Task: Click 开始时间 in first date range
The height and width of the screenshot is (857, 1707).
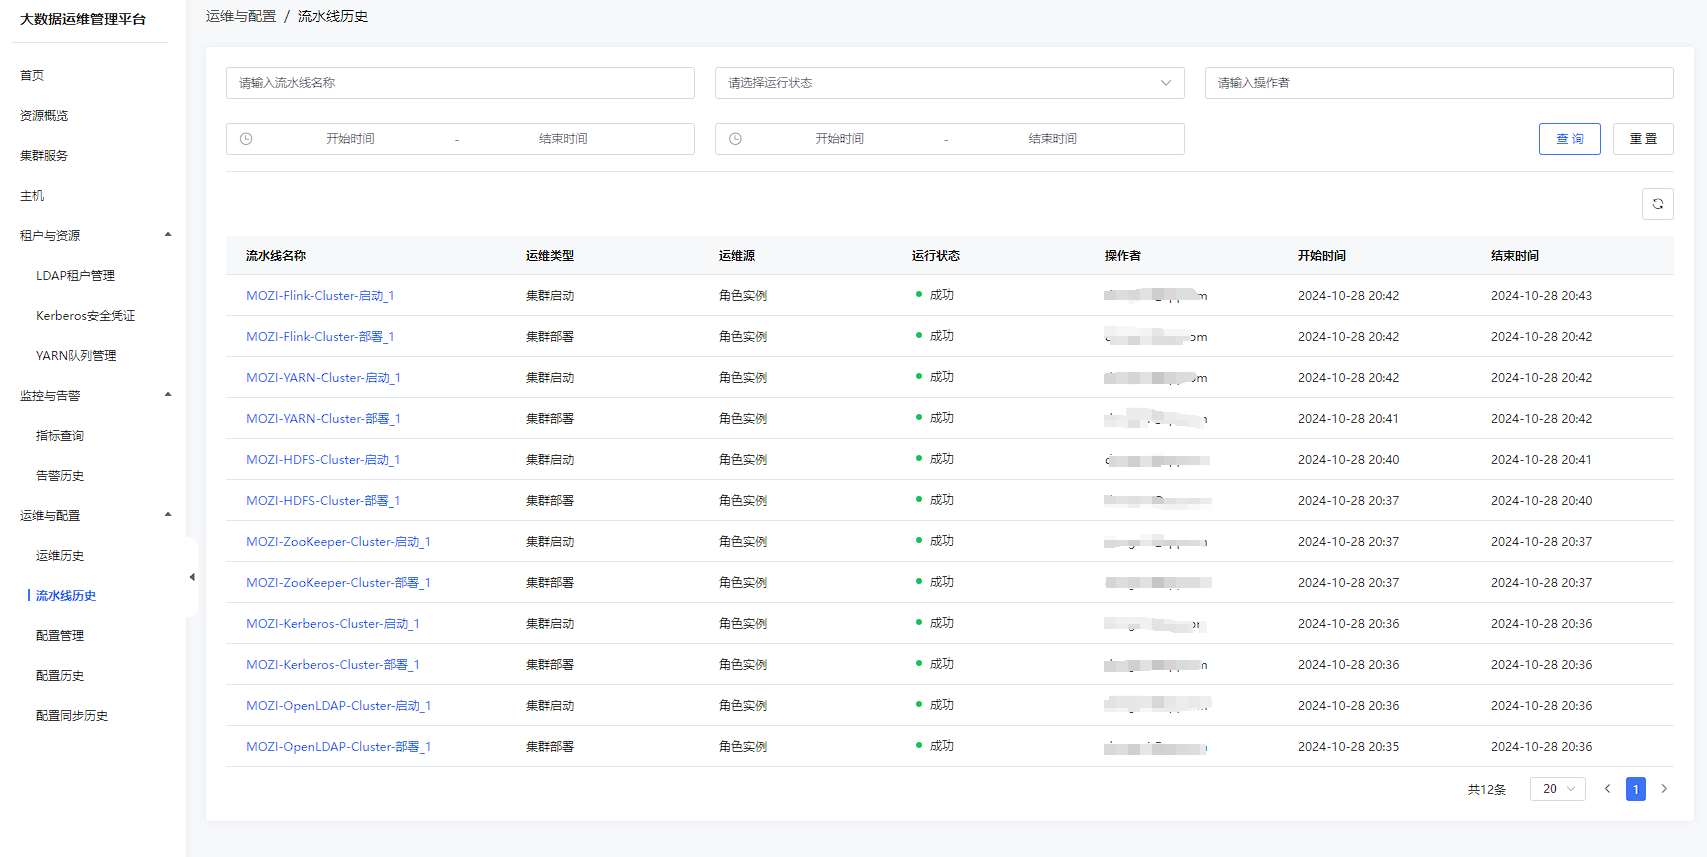Action: [350, 139]
